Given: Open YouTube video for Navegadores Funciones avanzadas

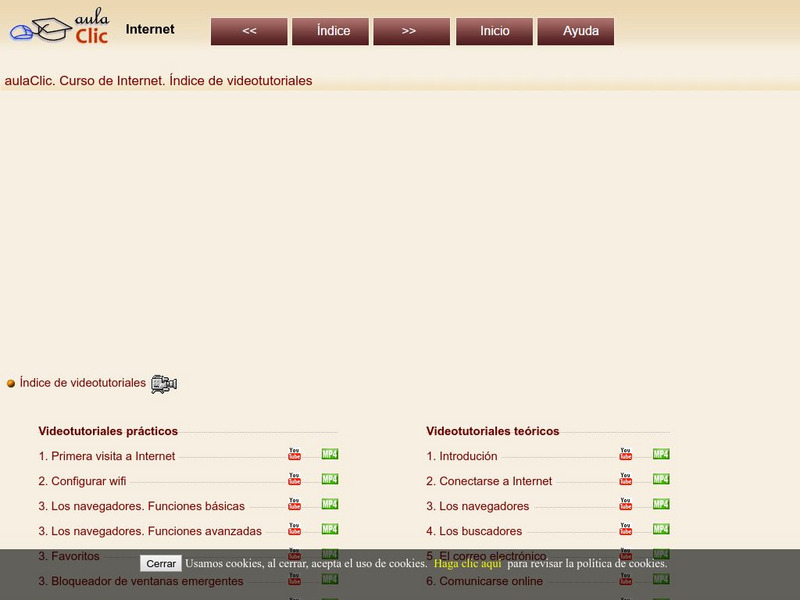Looking at the screenshot, I should 294,529.
